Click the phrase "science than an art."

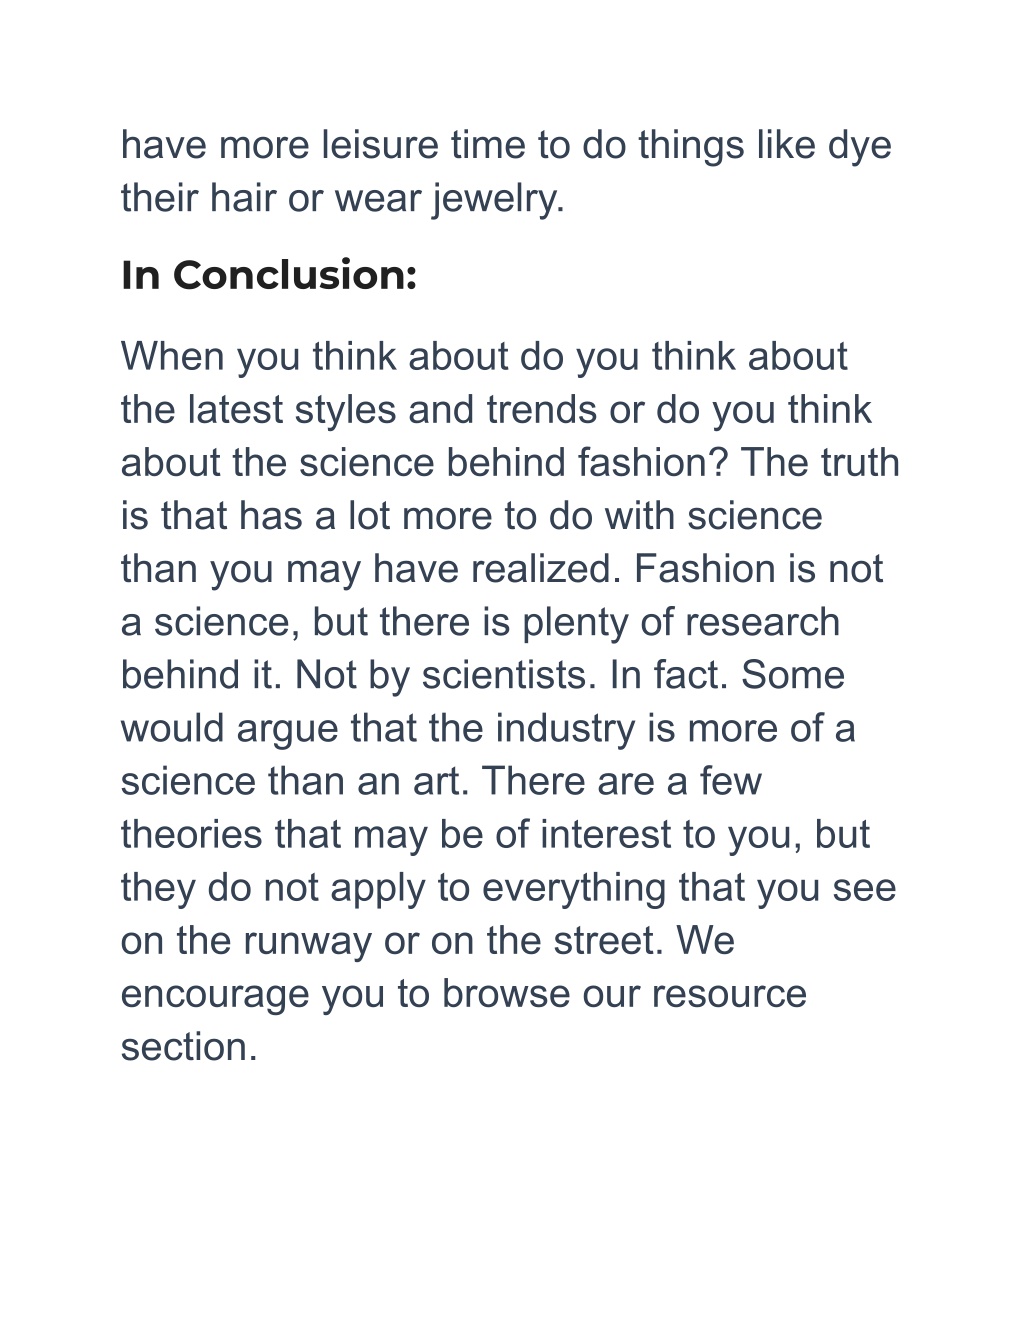point(295,781)
